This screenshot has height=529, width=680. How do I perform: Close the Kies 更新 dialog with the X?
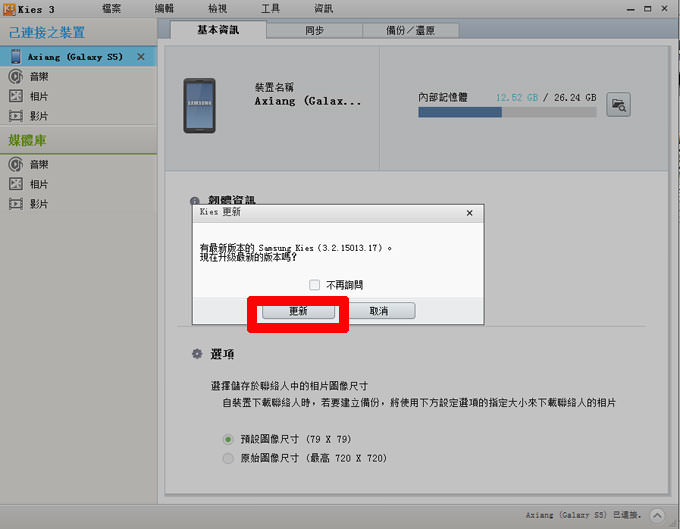pos(469,213)
